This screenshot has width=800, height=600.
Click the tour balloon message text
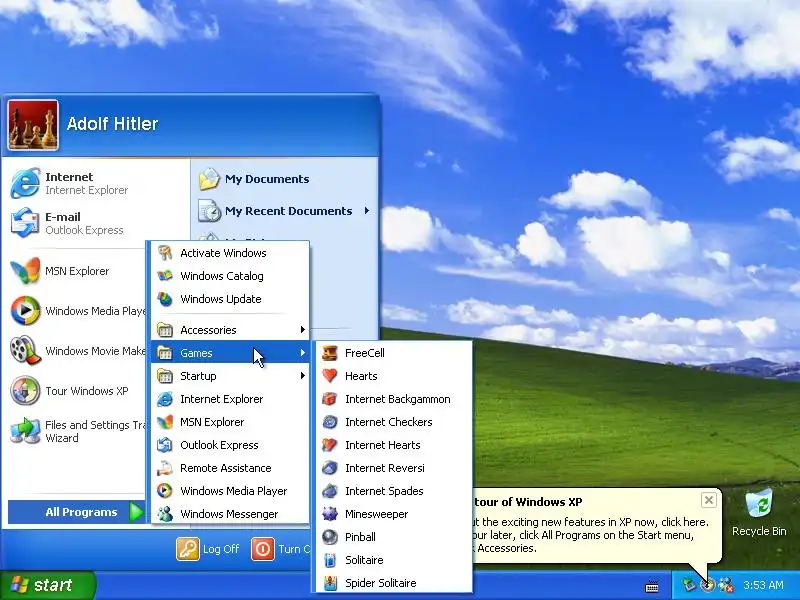pyautogui.click(x=589, y=535)
